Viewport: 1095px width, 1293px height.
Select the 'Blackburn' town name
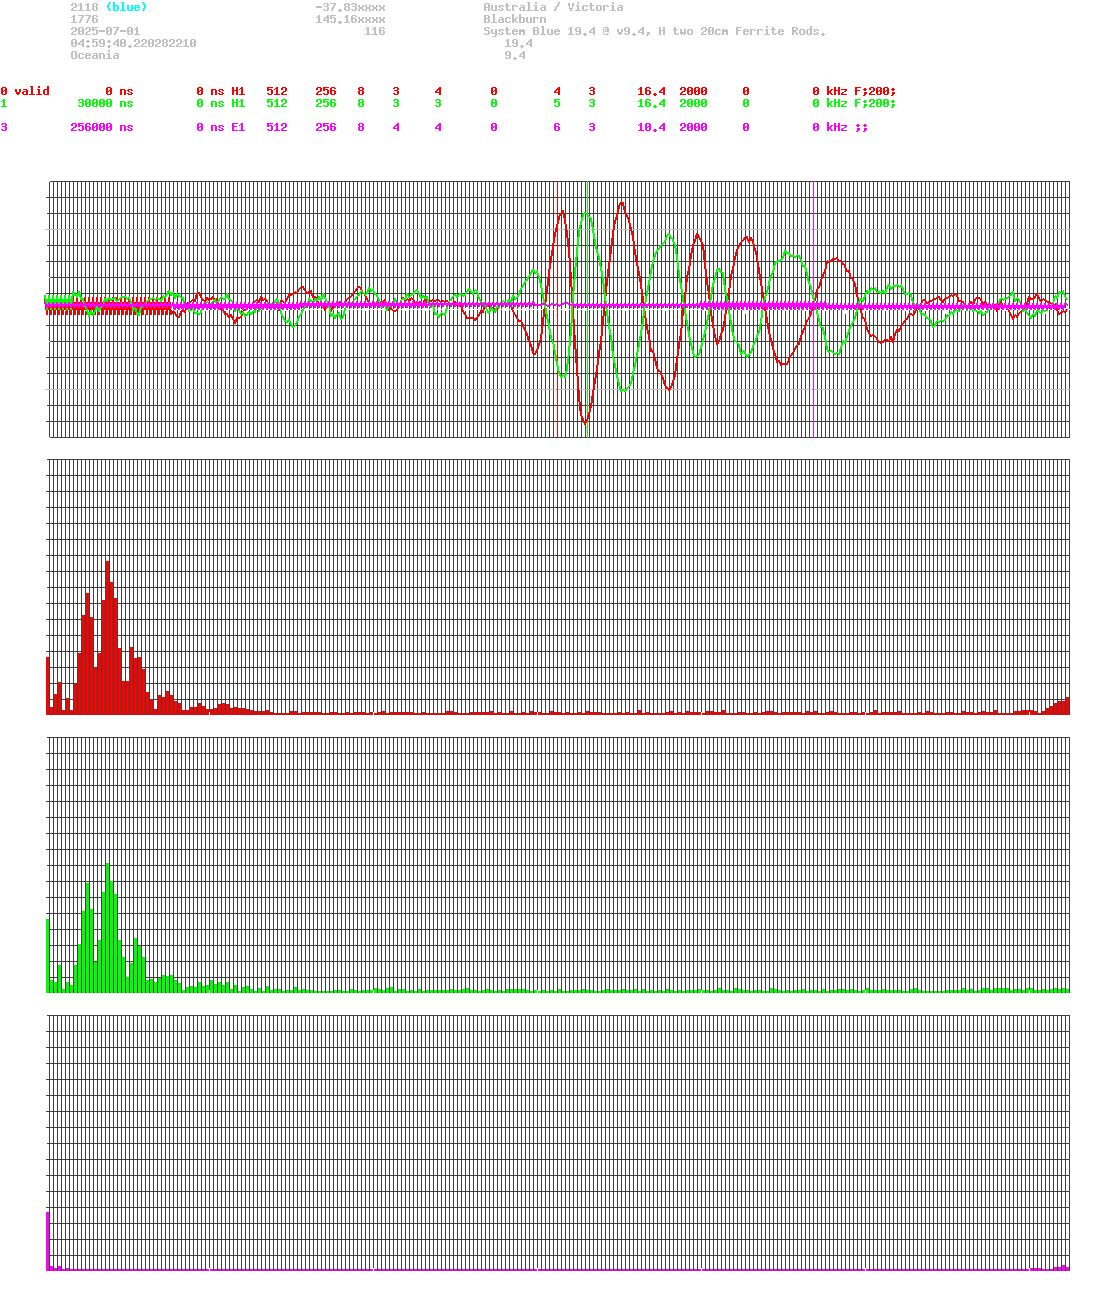(x=515, y=19)
